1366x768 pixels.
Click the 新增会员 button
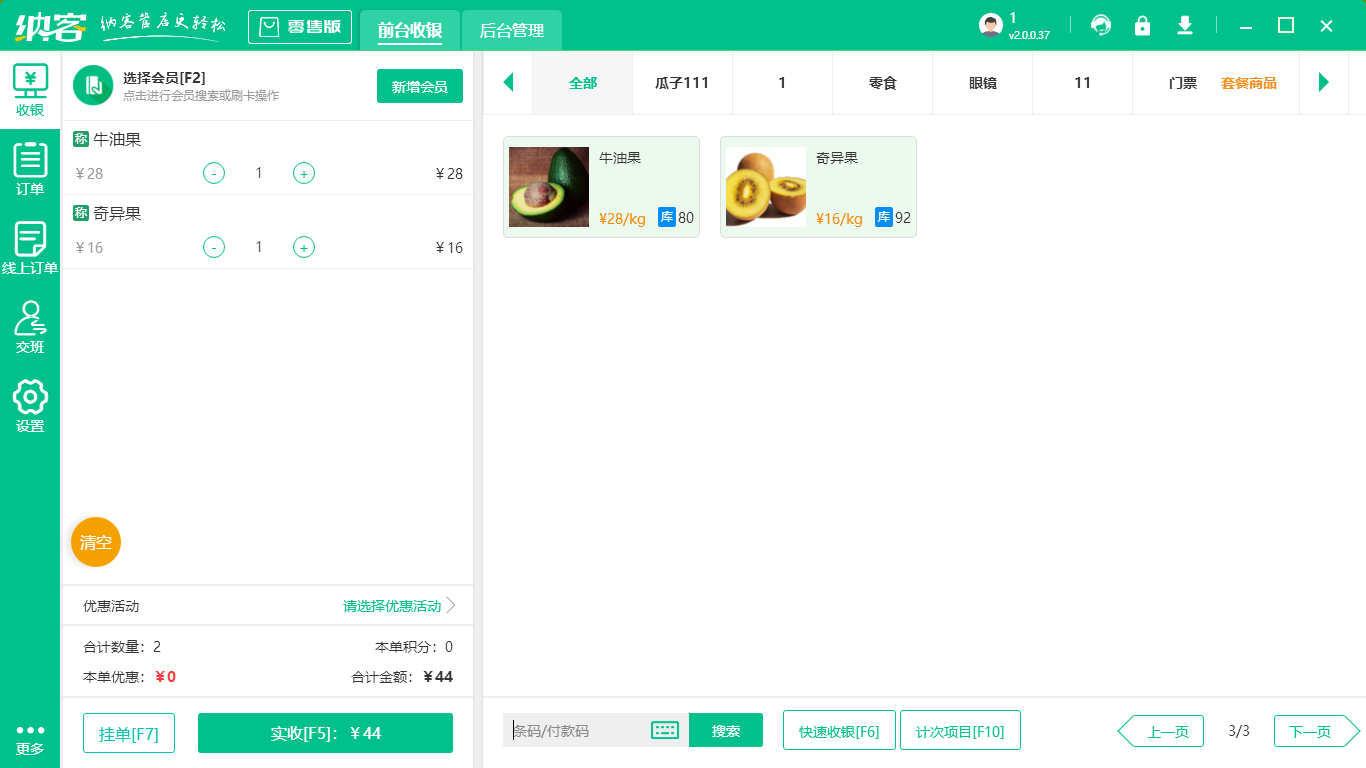click(419, 87)
